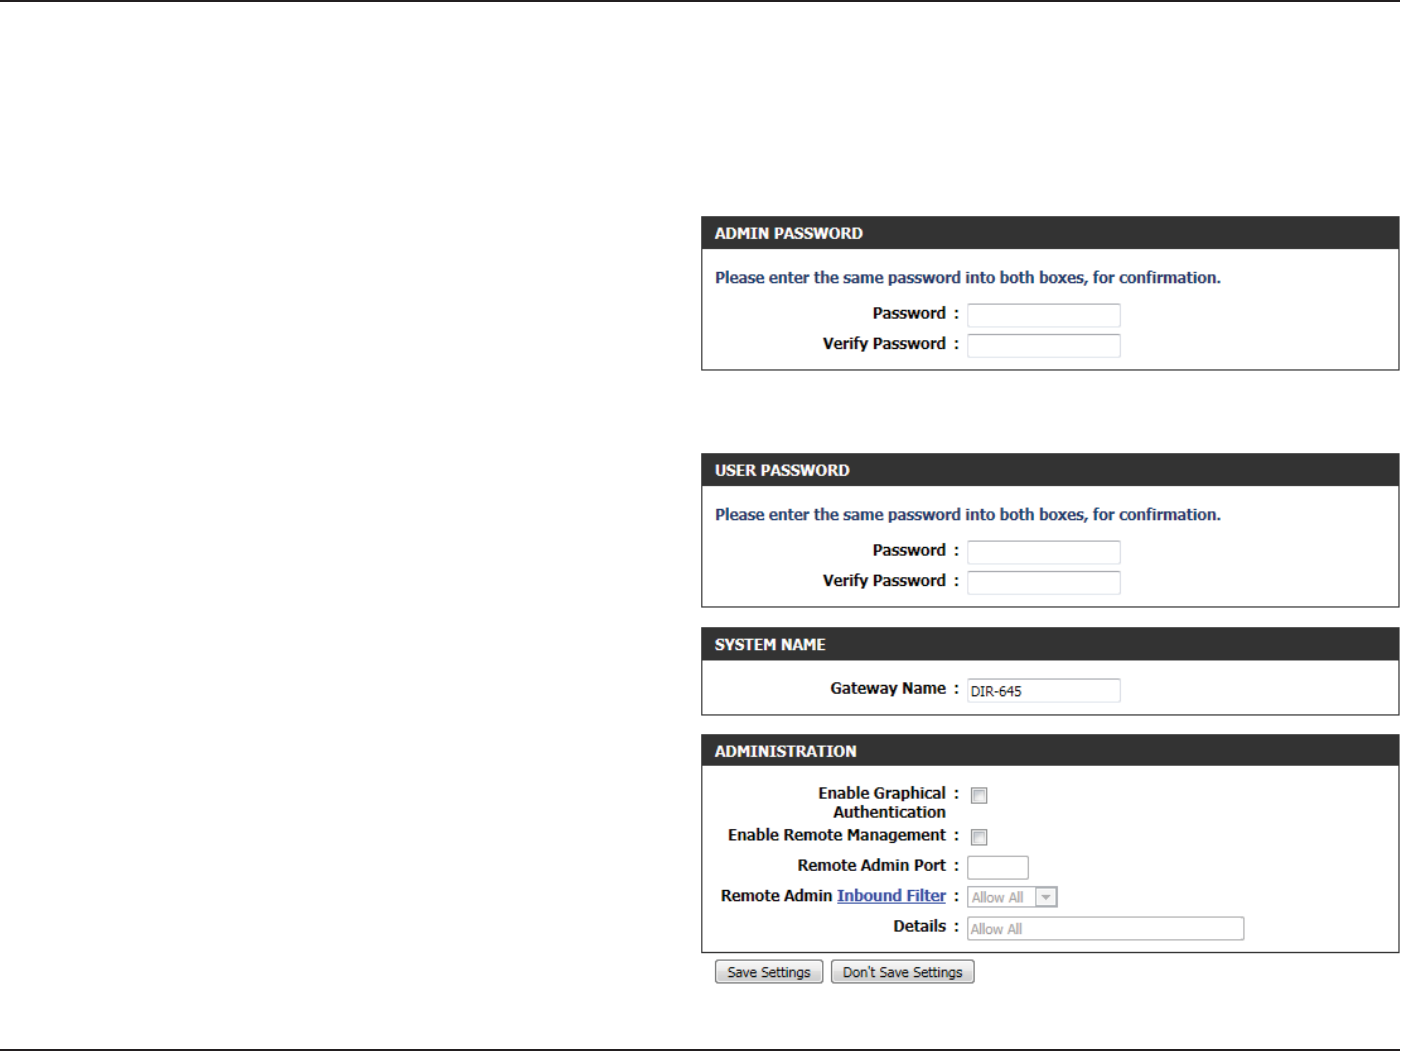Click the Remote Admin Port label
Viewport: 1401px width, 1051px height.
pos(871,865)
